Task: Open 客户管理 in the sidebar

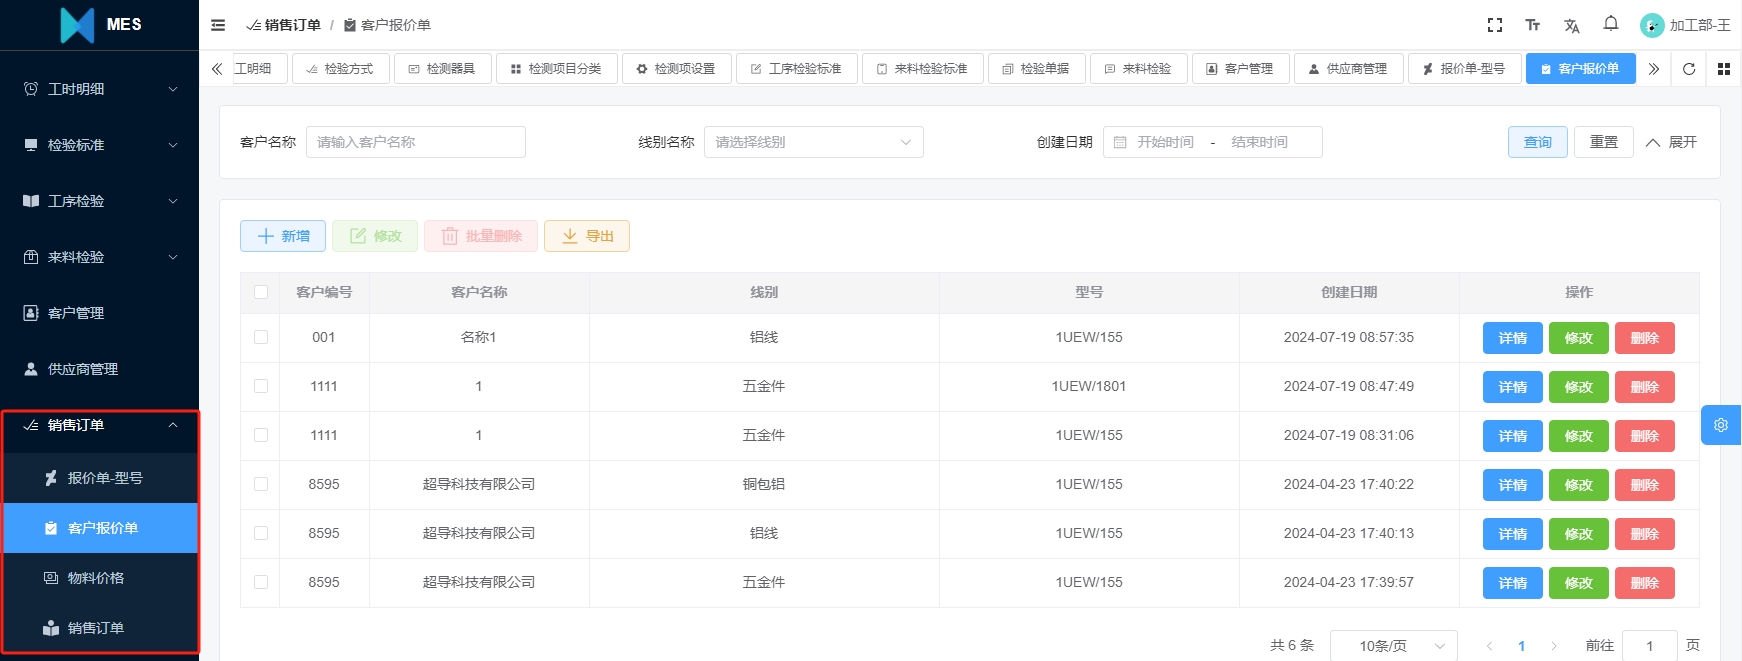Action: 99,313
